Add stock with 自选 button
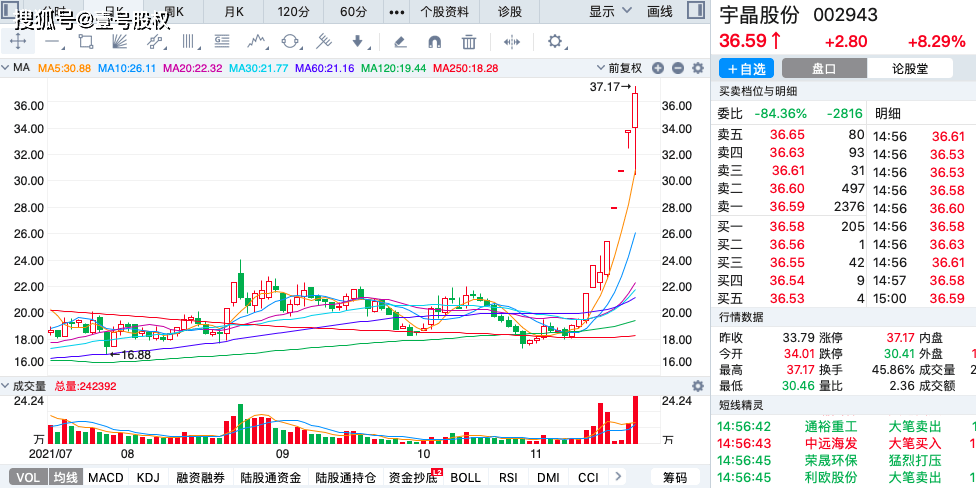The height and width of the screenshot is (488, 976). coord(747,68)
